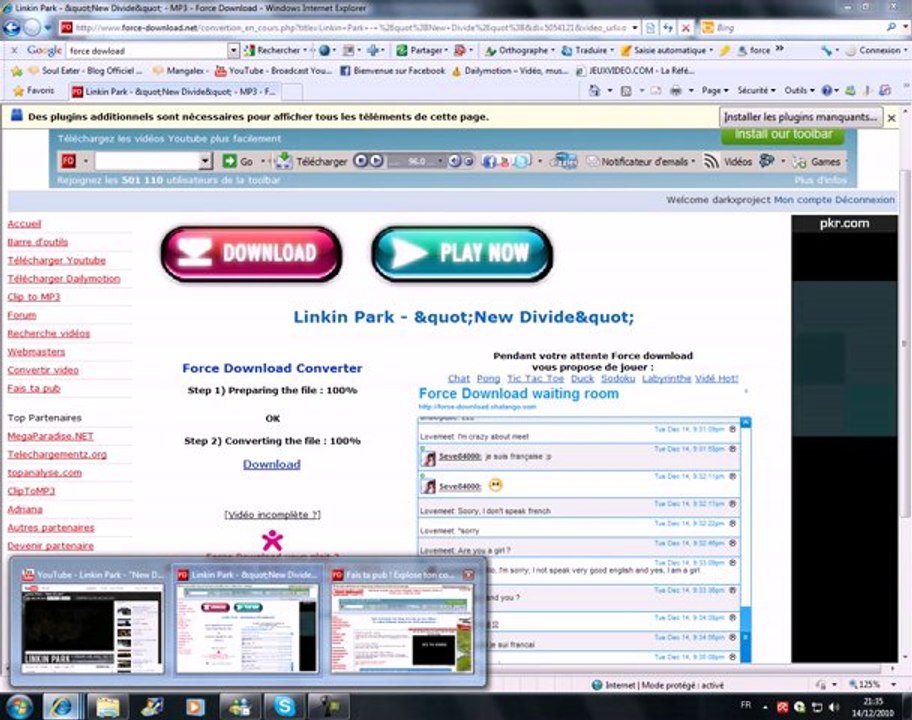Click the green Go arrow in Force toolbar
This screenshot has width=912, height=720.
point(230,161)
